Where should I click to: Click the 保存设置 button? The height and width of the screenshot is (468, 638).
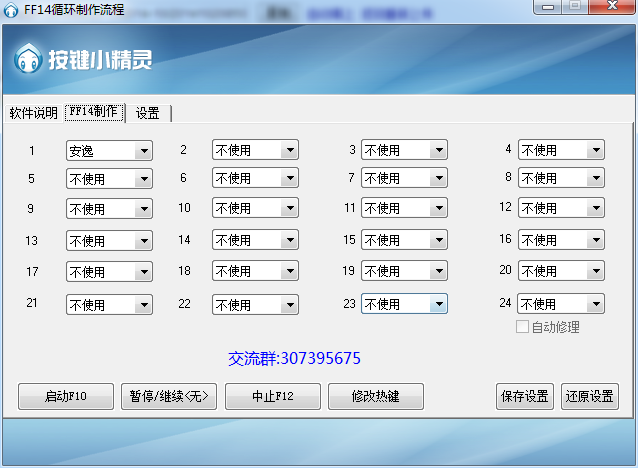524,396
